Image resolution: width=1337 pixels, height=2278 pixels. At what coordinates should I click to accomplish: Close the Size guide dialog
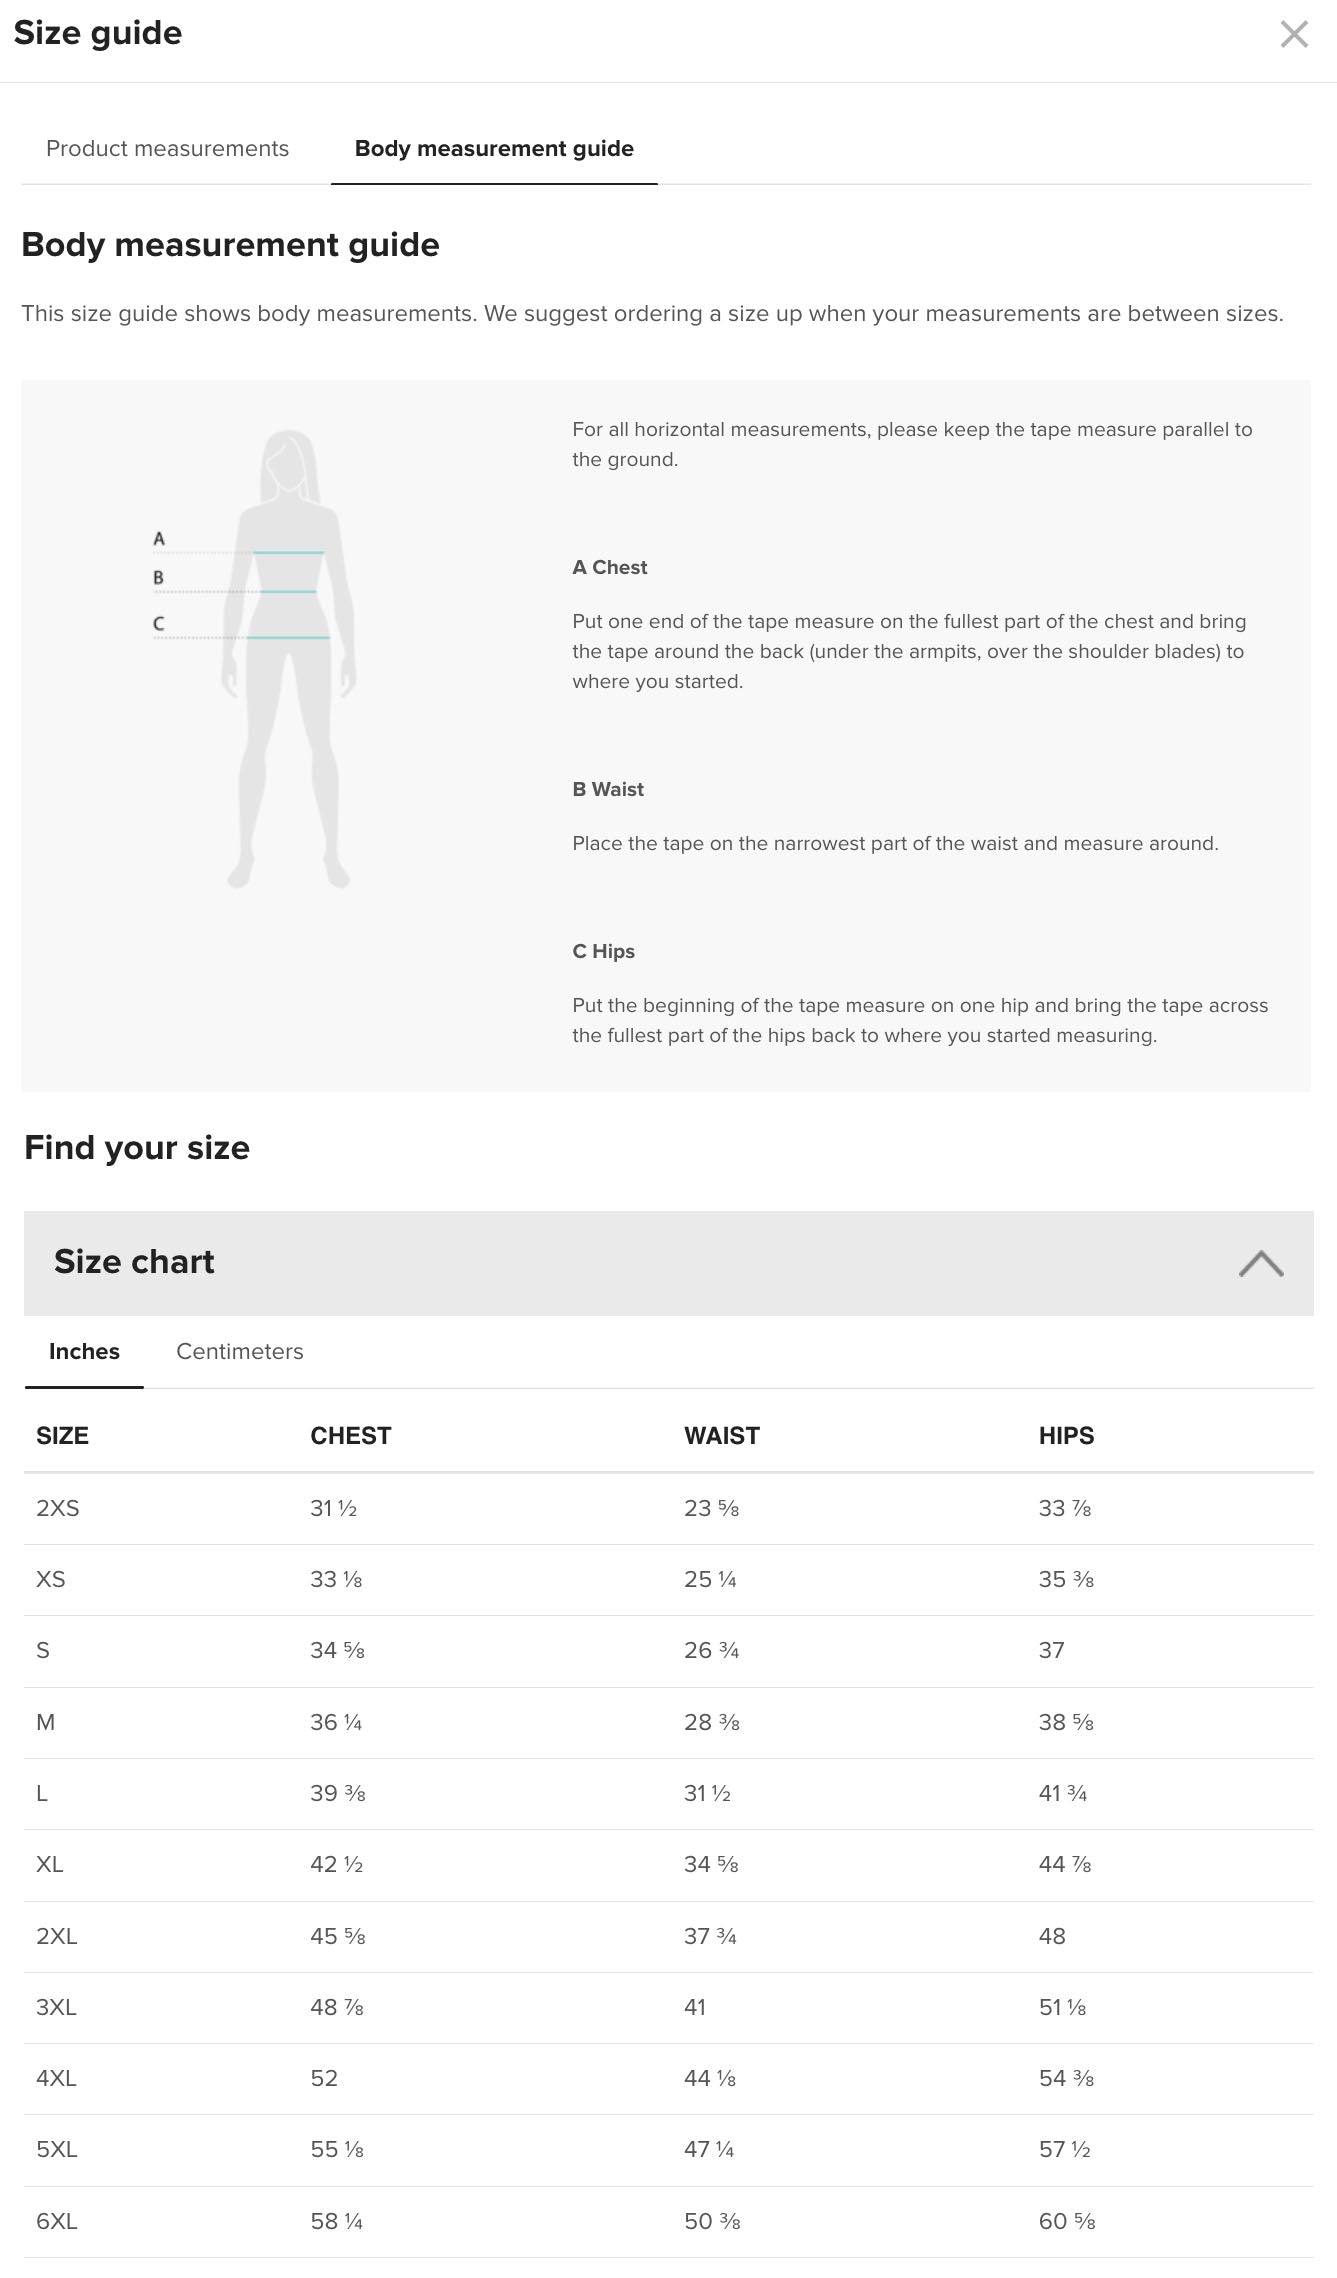click(x=1294, y=33)
